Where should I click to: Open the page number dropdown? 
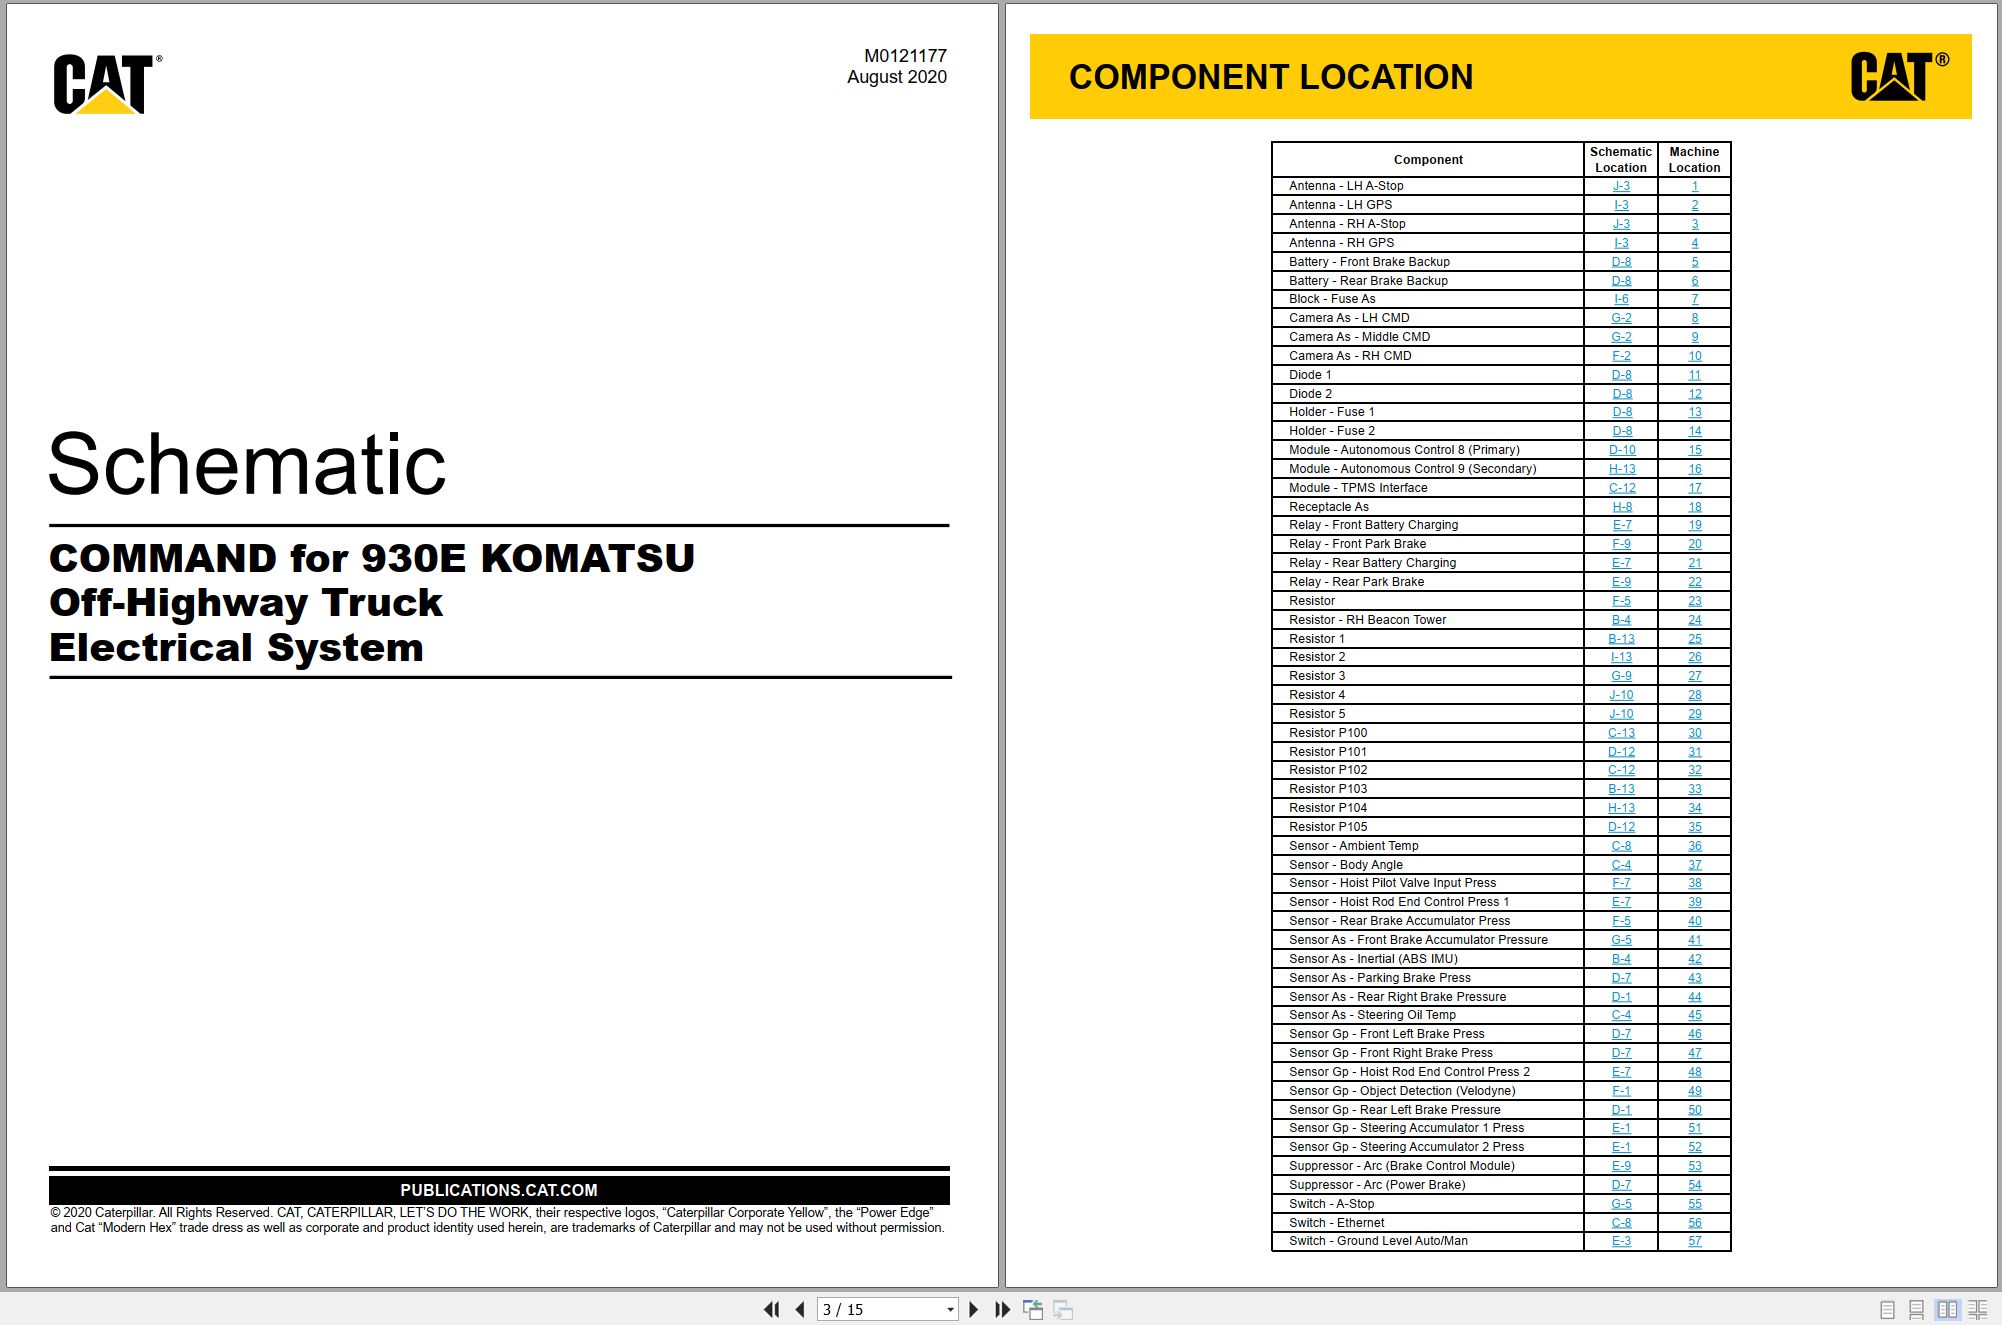coord(950,1309)
